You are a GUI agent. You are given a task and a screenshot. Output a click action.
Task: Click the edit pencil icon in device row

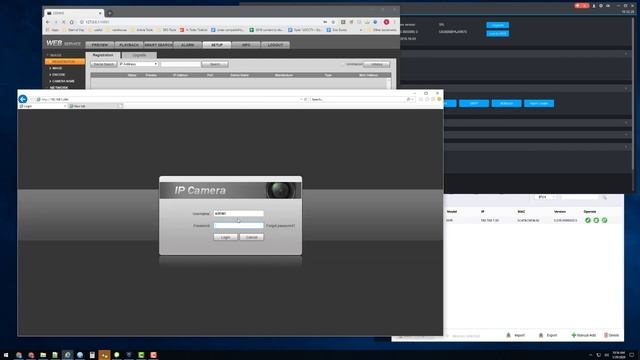(x=588, y=220)
